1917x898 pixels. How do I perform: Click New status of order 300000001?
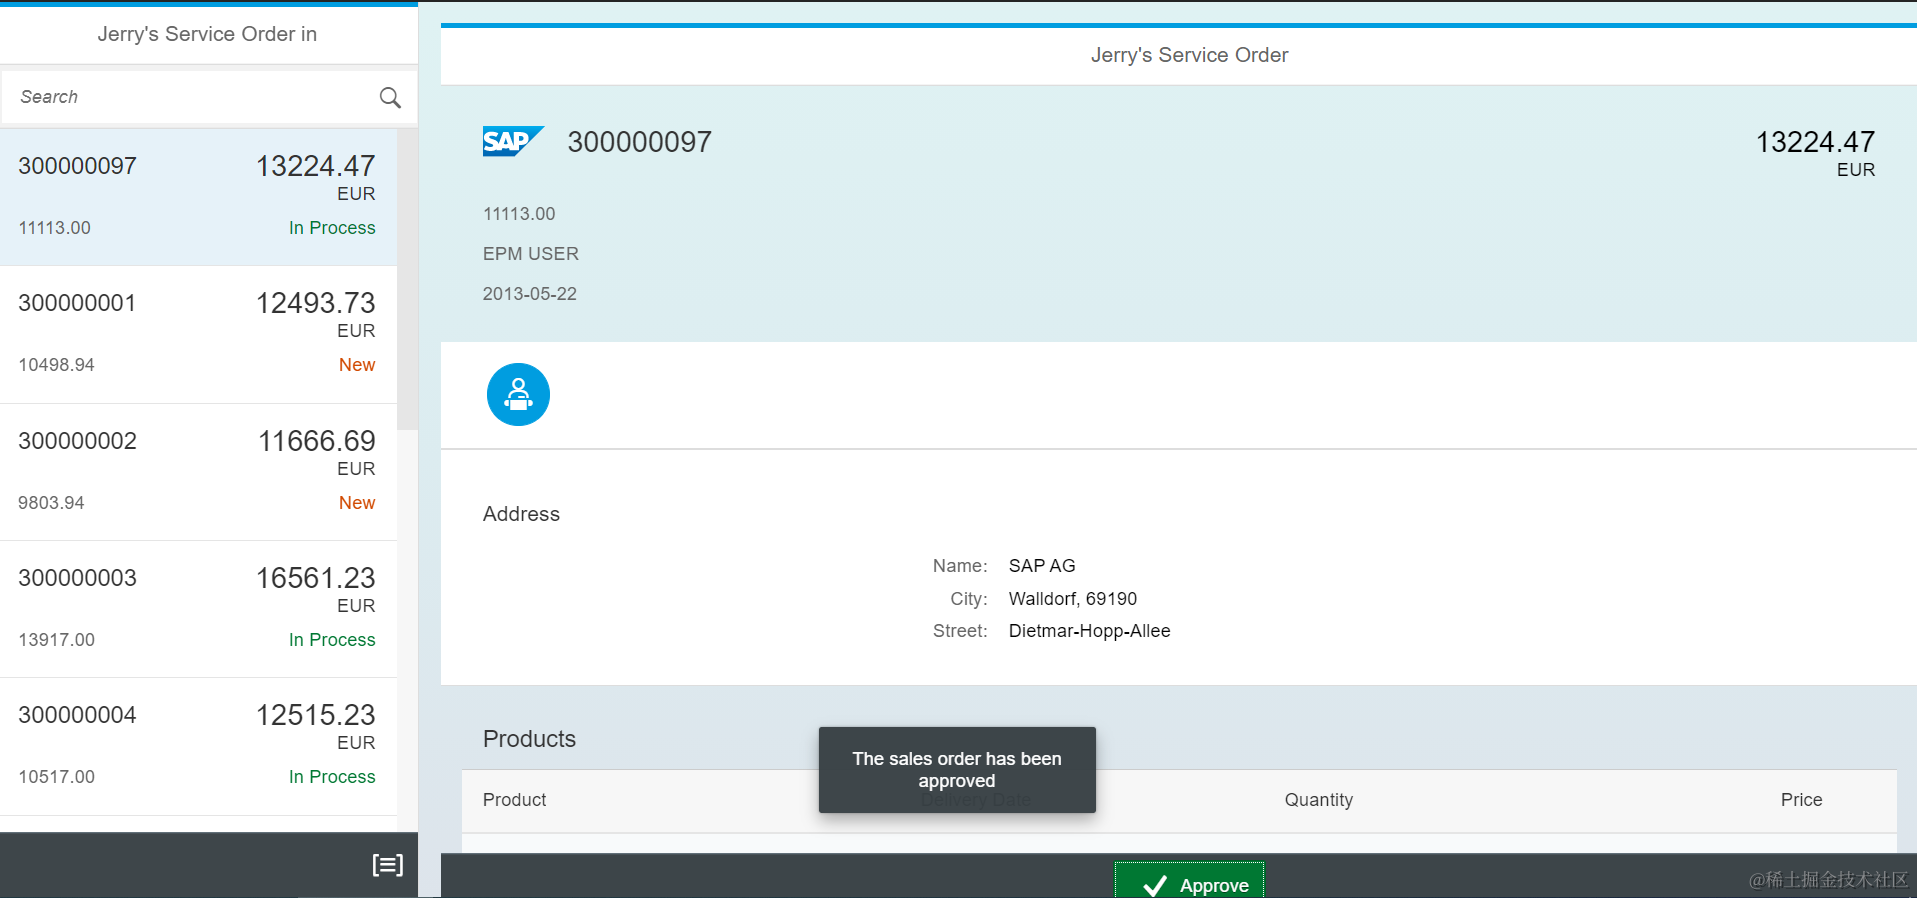click(357, 365)
